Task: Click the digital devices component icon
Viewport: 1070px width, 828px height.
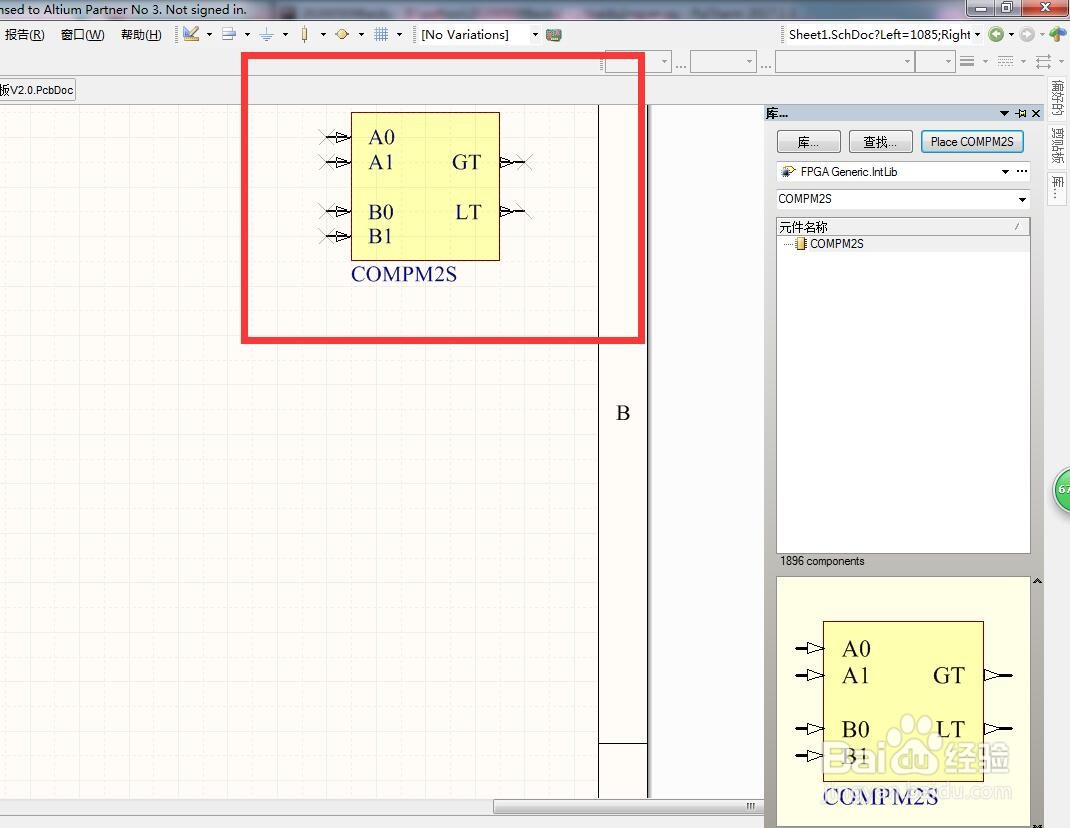Action: point(304,34)
